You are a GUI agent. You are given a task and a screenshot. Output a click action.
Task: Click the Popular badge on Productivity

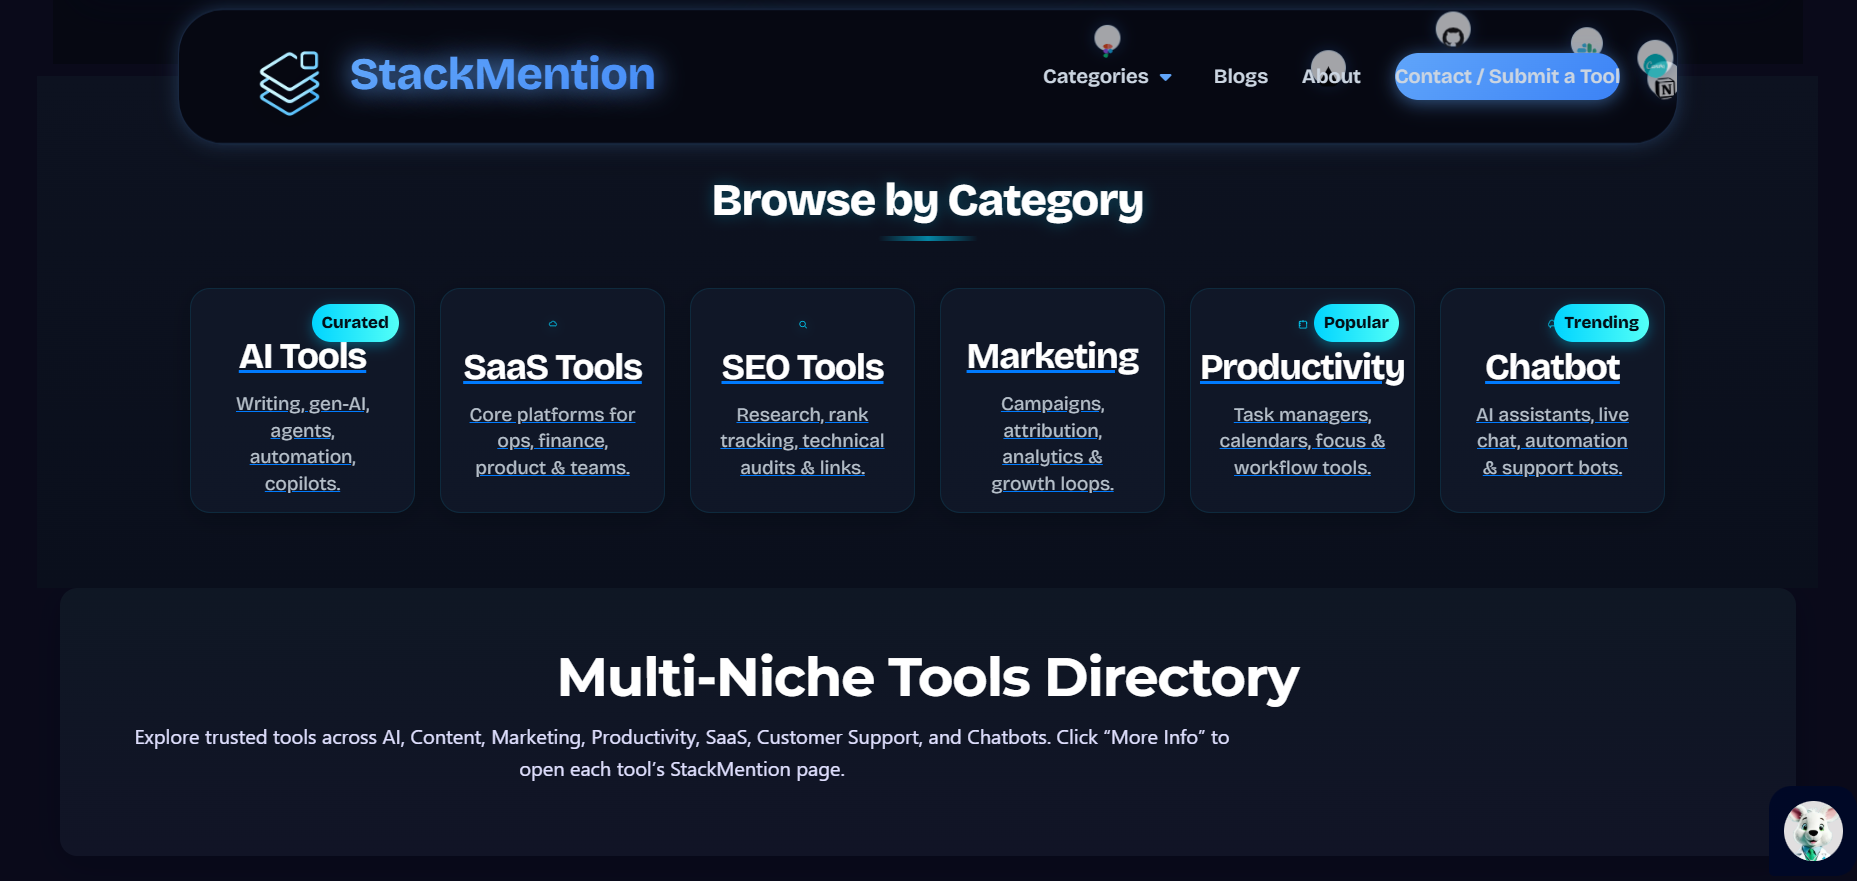coord(1356,323)
